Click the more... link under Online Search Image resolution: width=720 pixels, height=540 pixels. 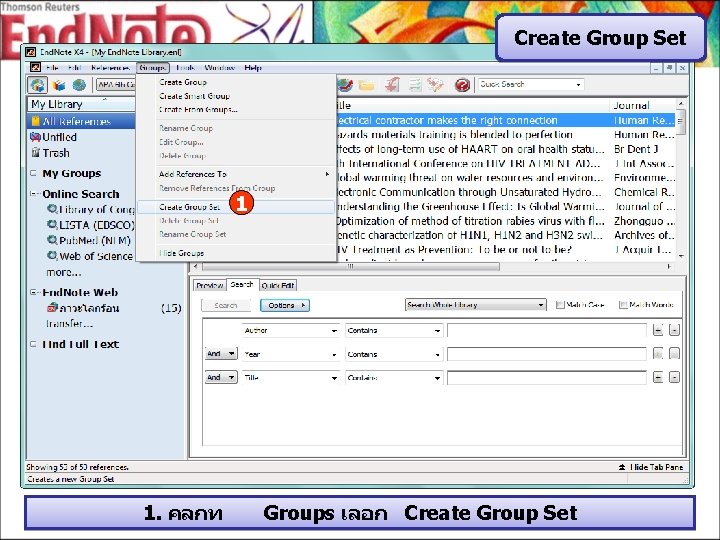point(63,272)
